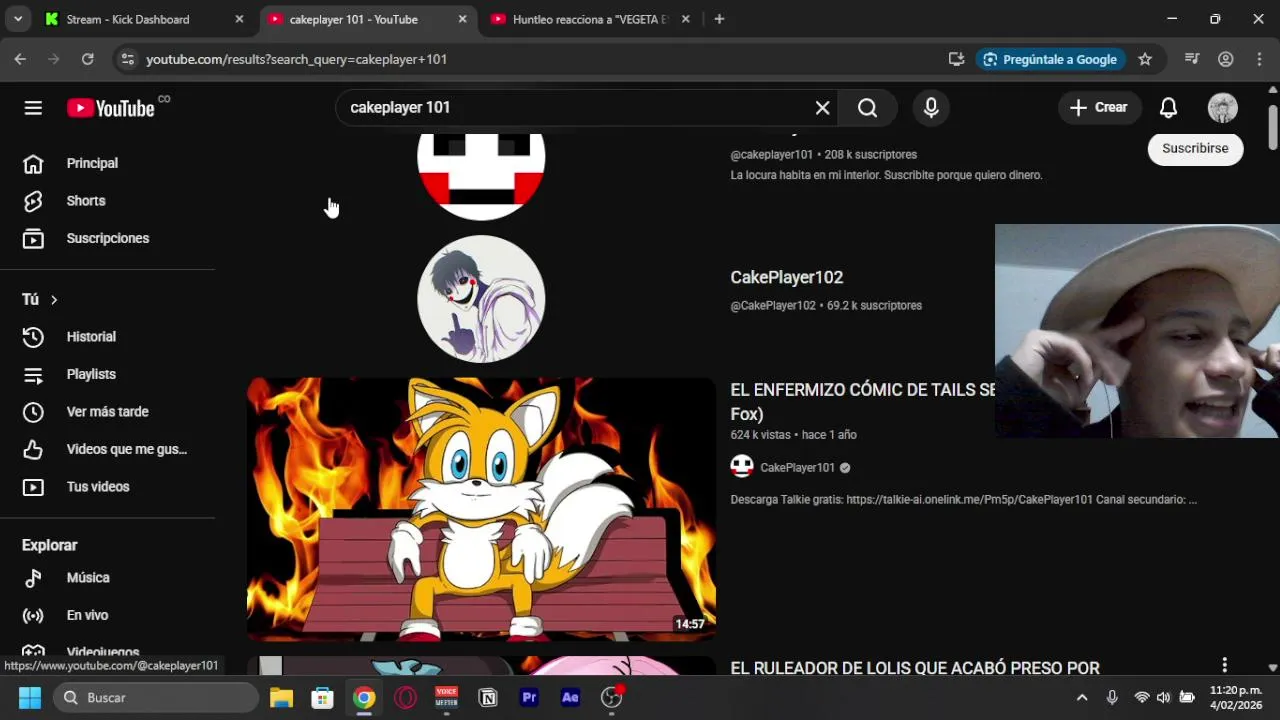Viewport: 1280px width, 720px height.
Task: Open Chrome profile icon
Action: tap(1225, 59)
